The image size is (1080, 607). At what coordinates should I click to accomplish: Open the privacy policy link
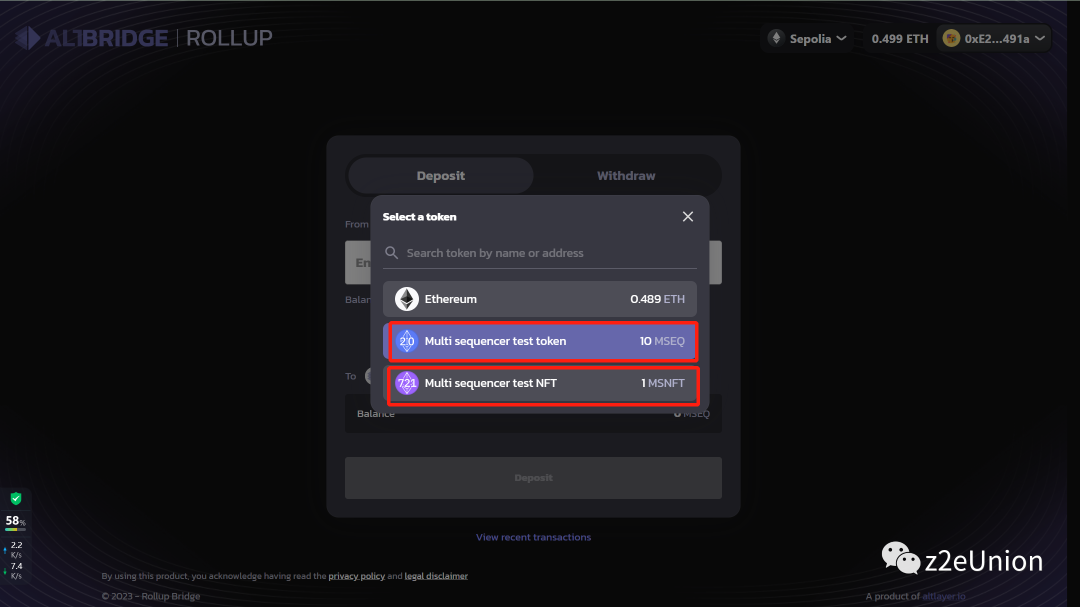[x=357, y=576]
